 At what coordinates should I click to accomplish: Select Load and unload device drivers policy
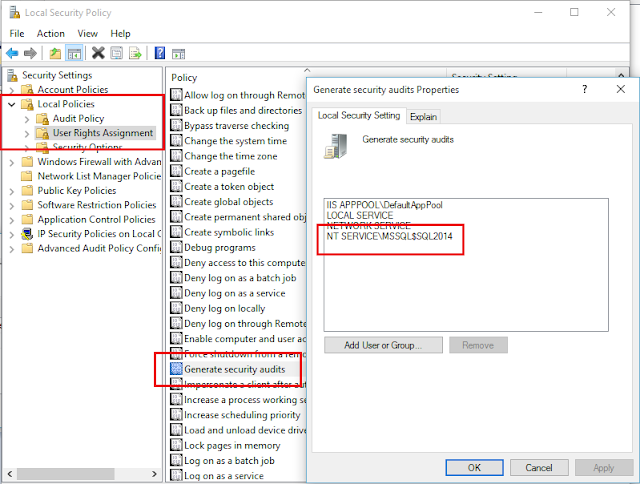click(245, 430)
